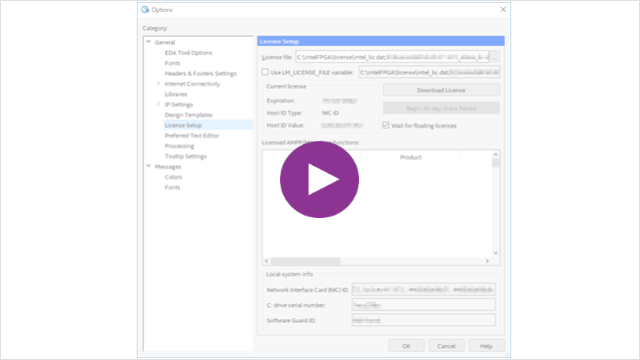Play the video with the purple play button
This screenshot has width=640, height=360.
pyautogui.click(x=319, y=179)
